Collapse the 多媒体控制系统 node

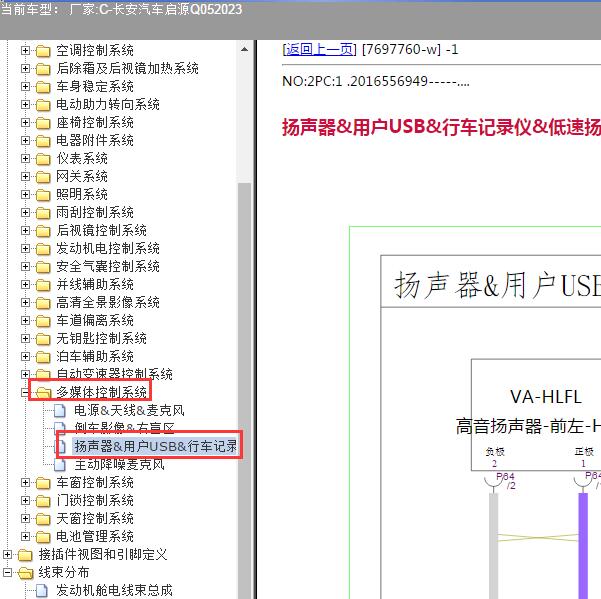click(x=25, y=392)
